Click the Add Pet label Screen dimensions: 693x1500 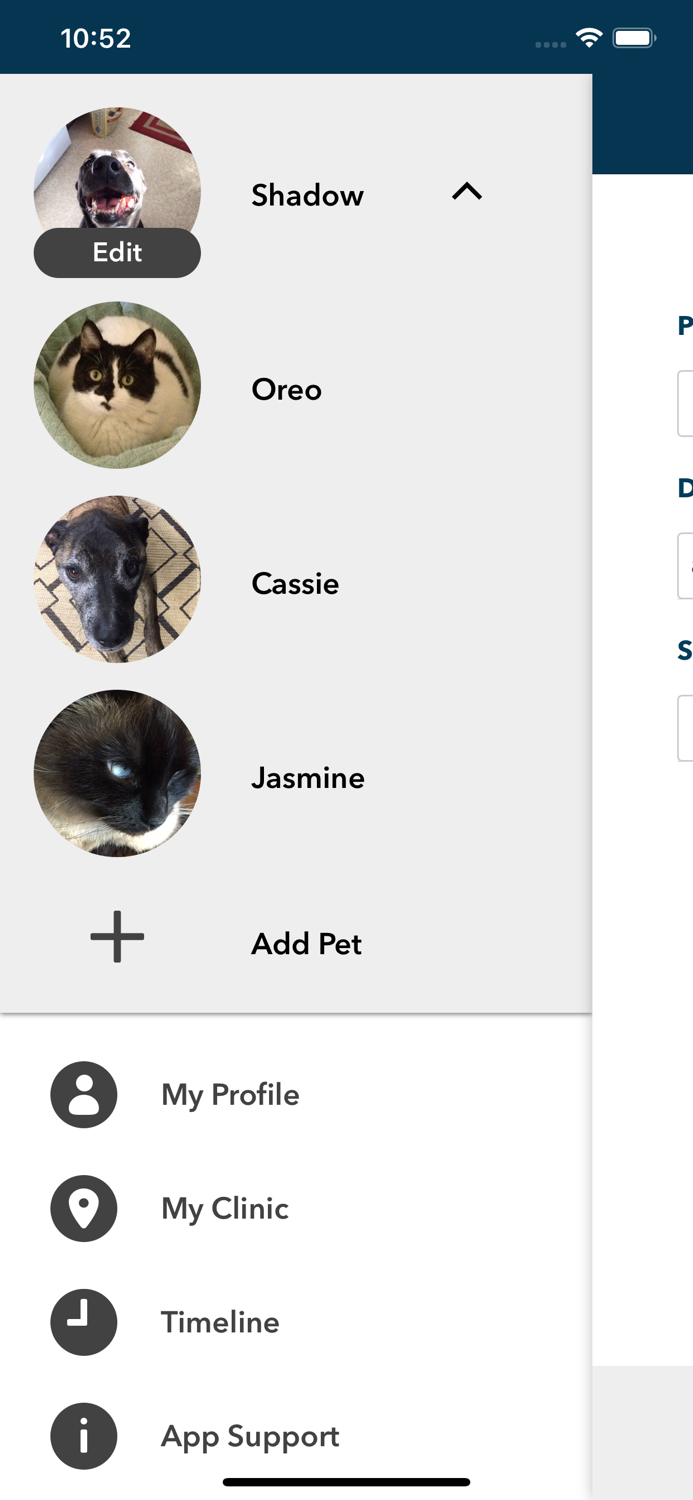(x=306, y=943)
